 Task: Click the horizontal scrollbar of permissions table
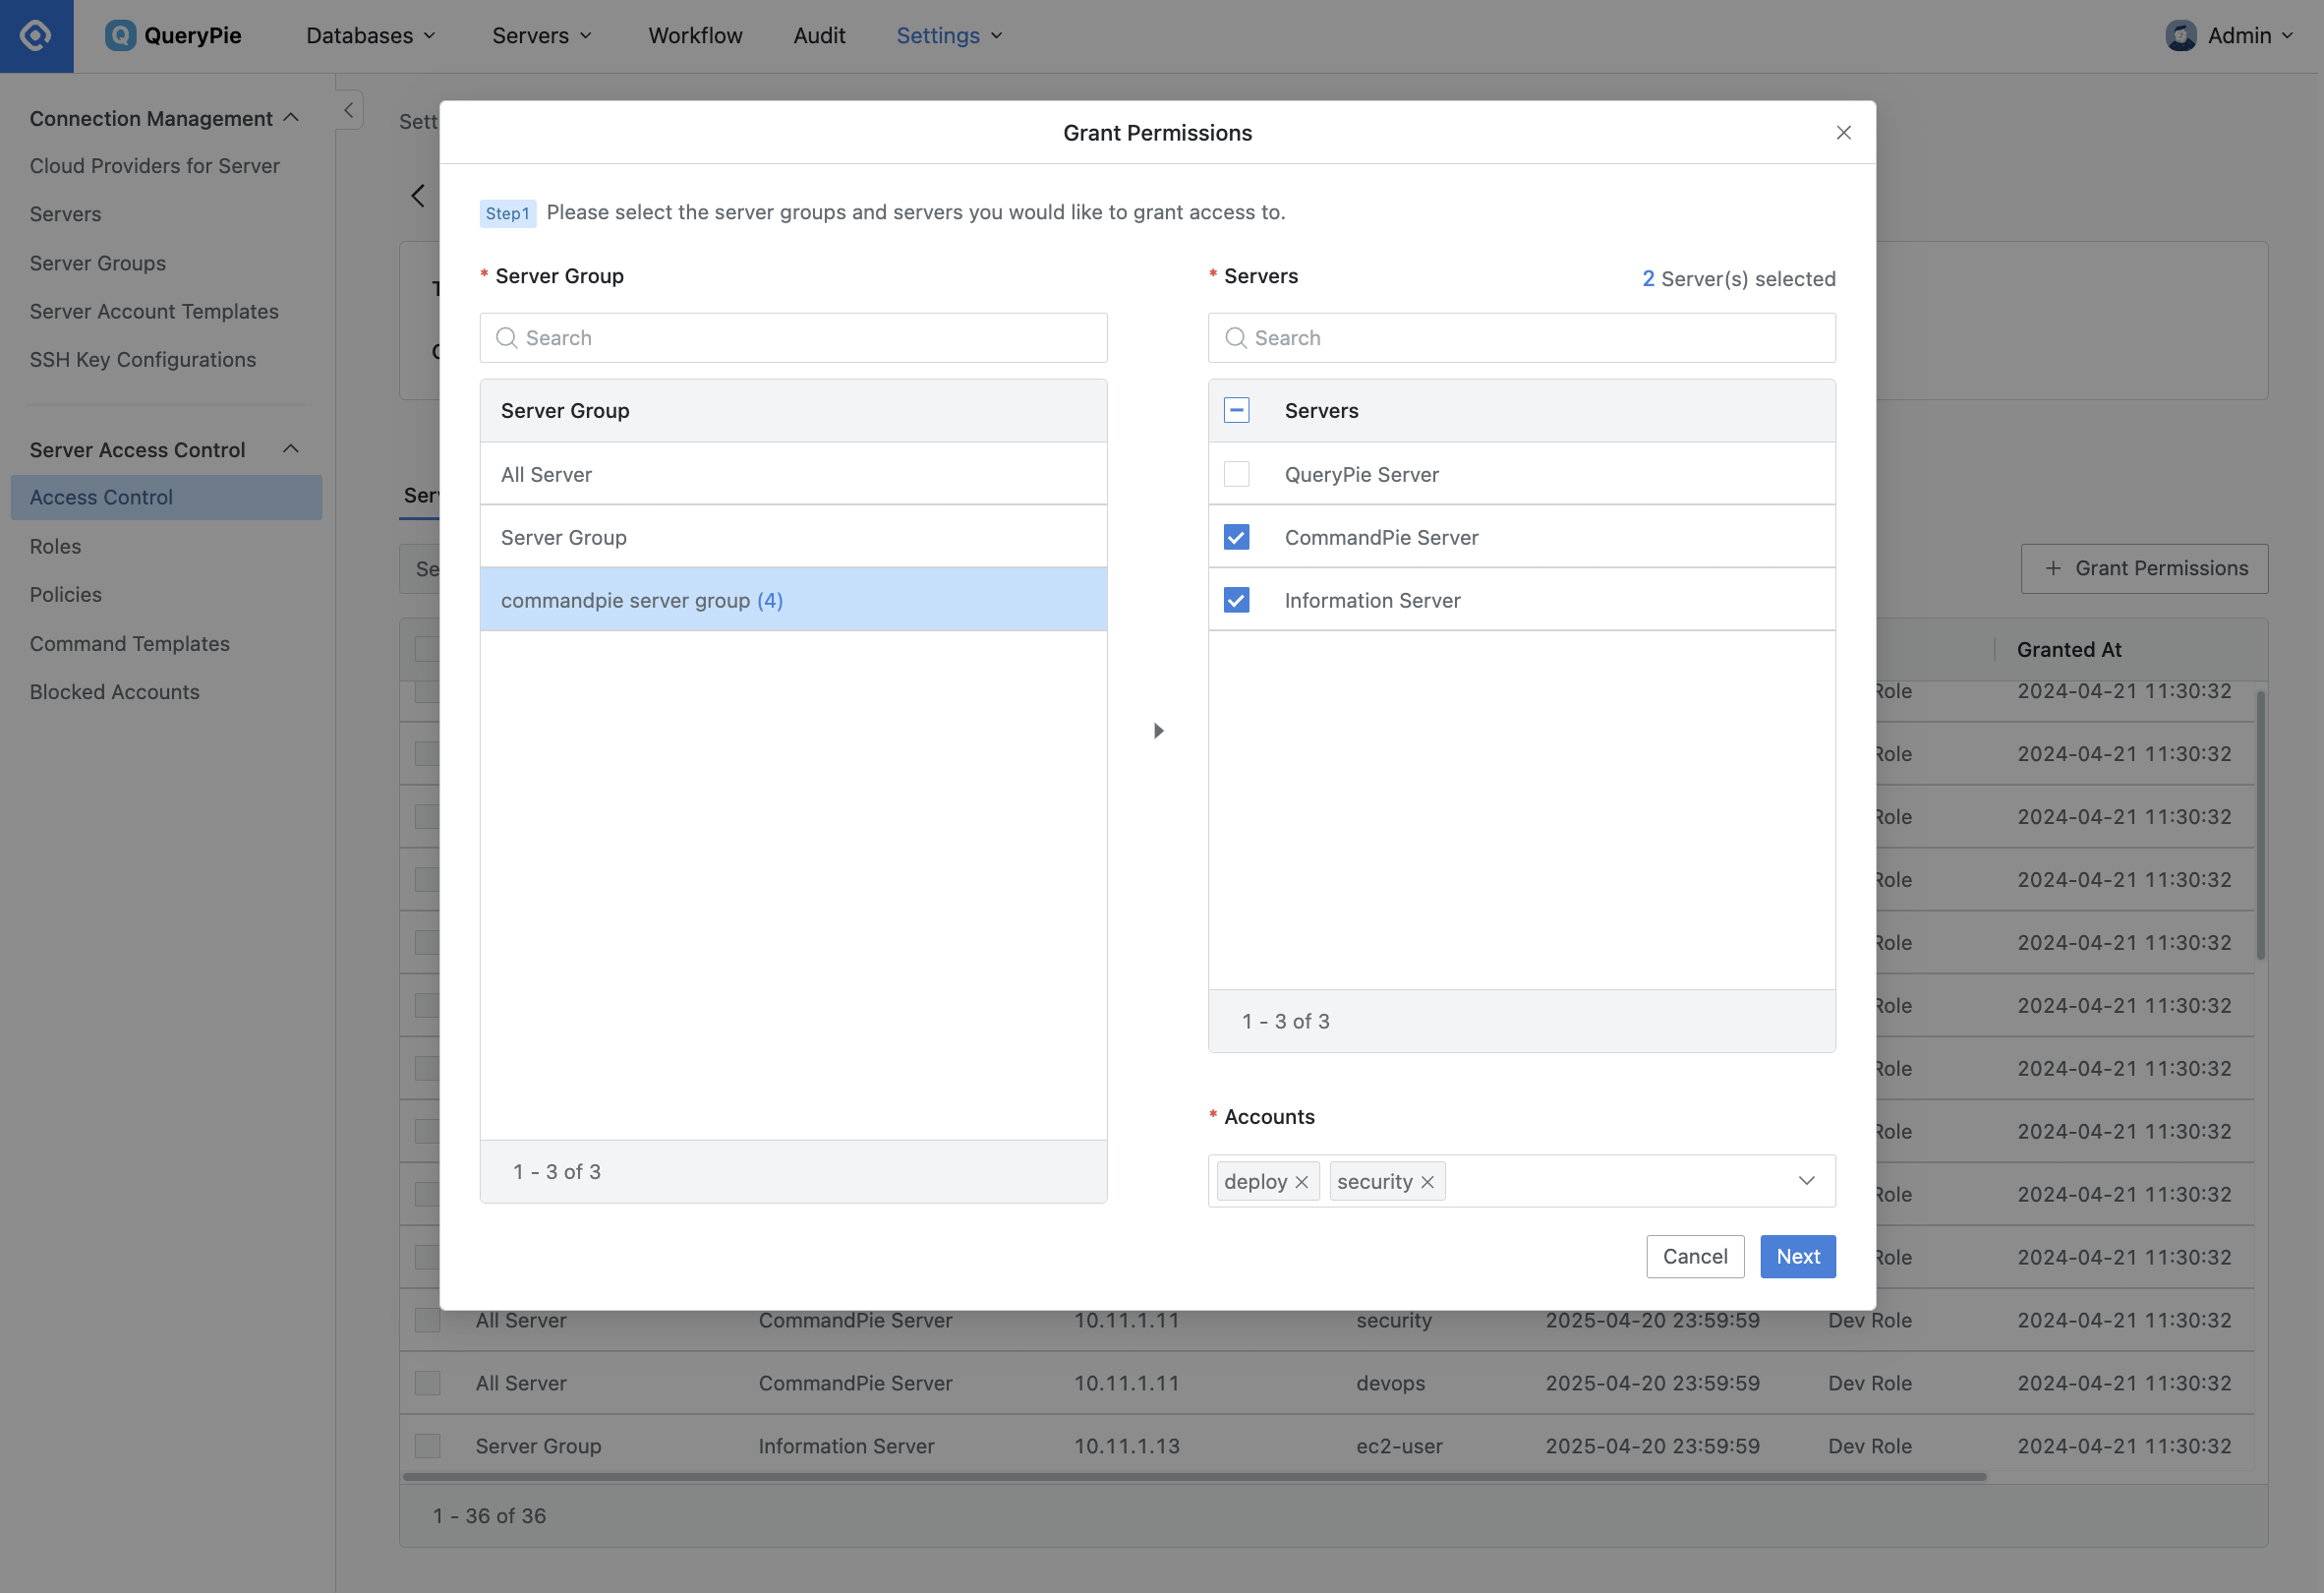tap(1194, 1476)
